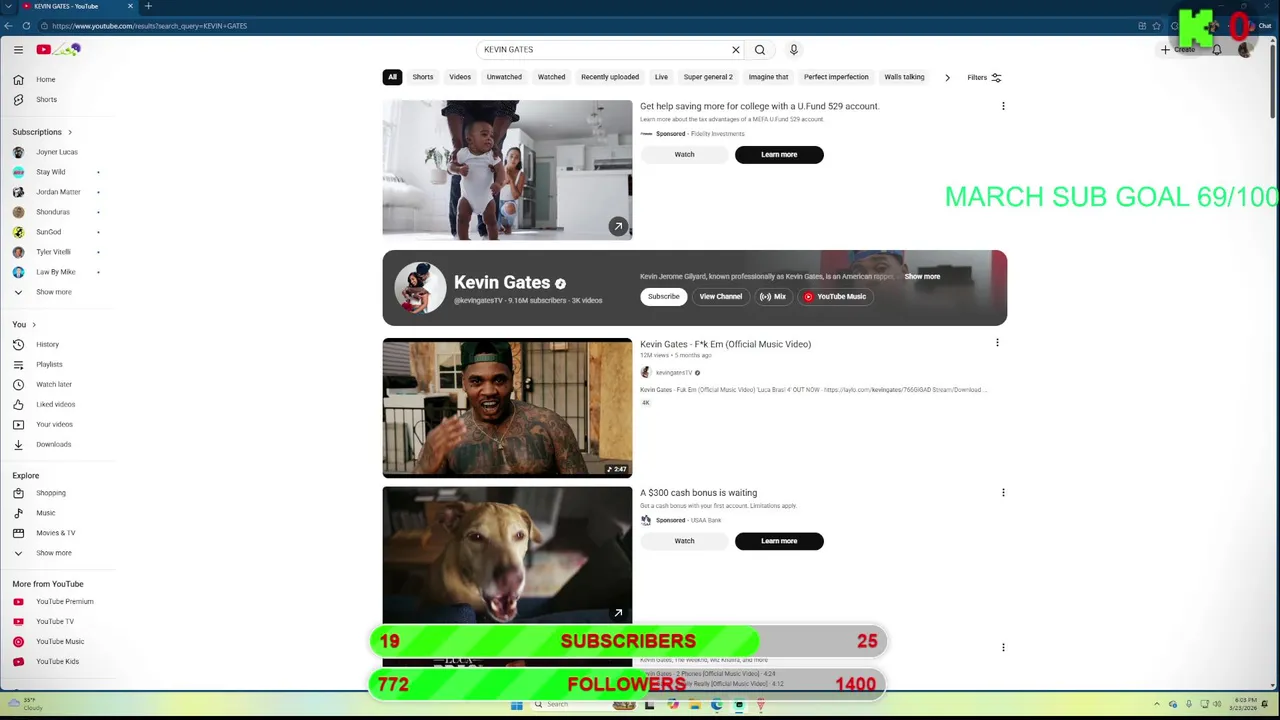Select the Super general 2 chip
The image size is (1280, 720).
[x=708, y=77]
